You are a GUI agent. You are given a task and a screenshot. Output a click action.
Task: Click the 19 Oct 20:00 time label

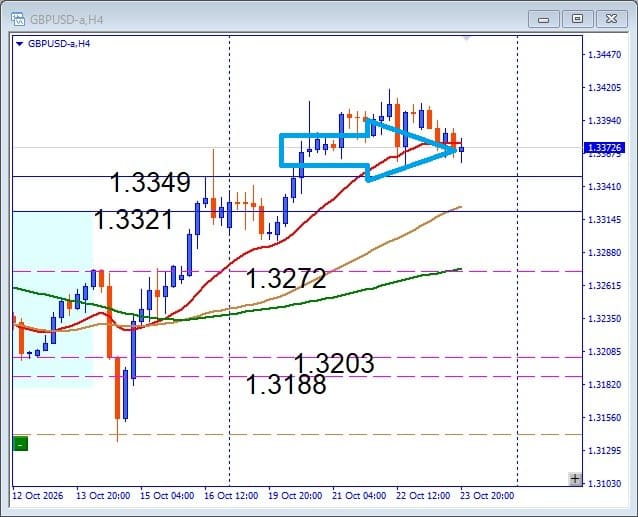[x=295, y=496]
